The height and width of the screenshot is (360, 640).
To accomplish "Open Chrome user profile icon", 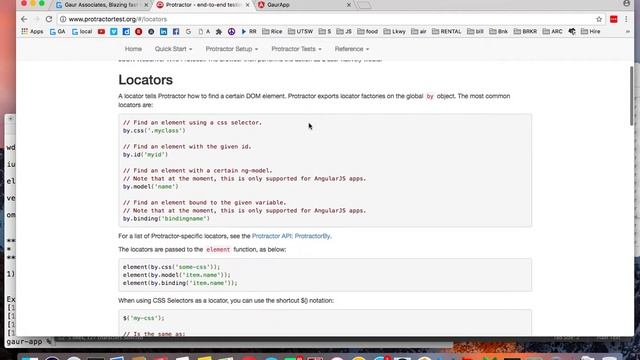I will (x=627, y=3).
